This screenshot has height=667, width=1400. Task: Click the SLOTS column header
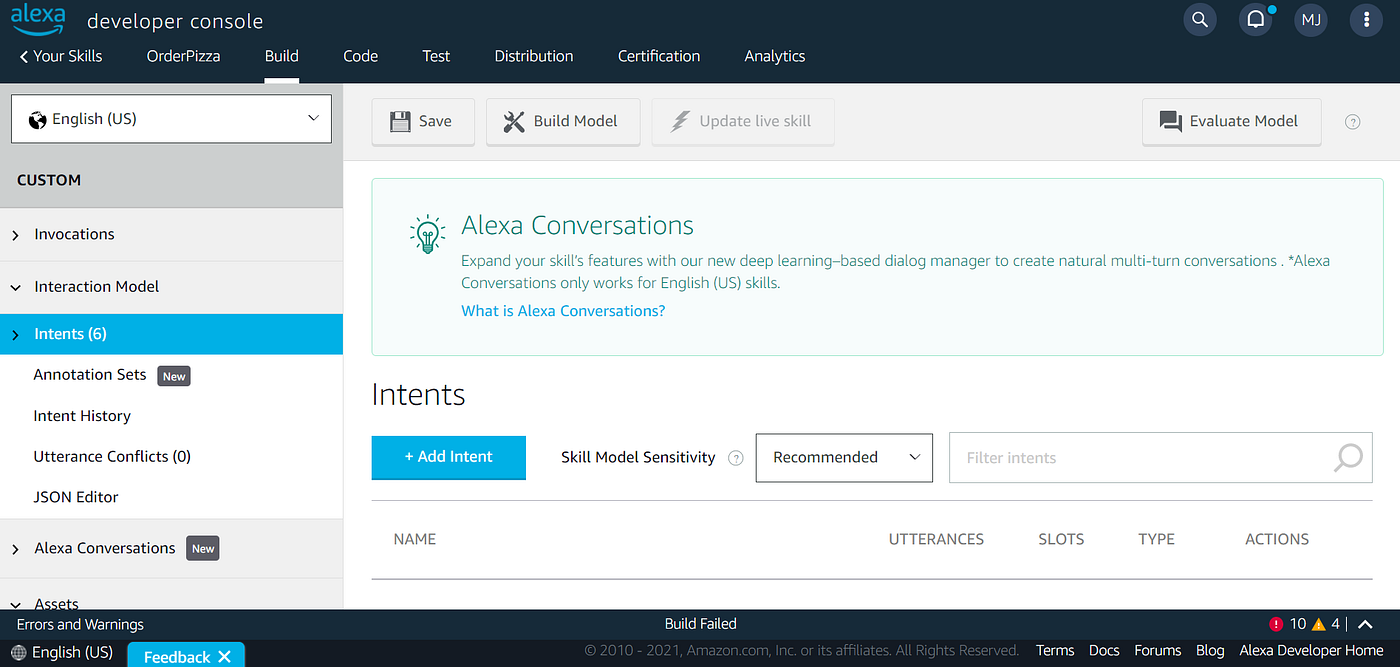click(1061, 539)
